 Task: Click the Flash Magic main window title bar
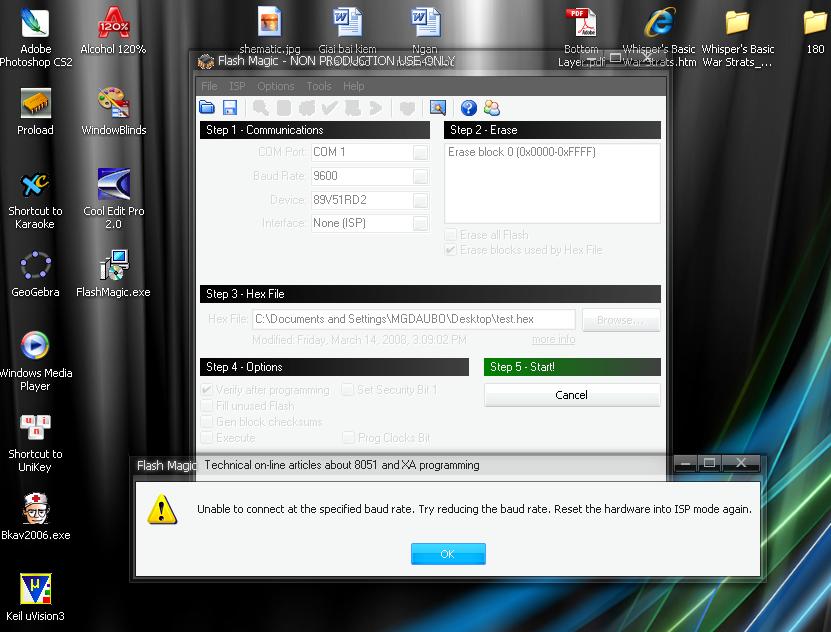(430, 60)
